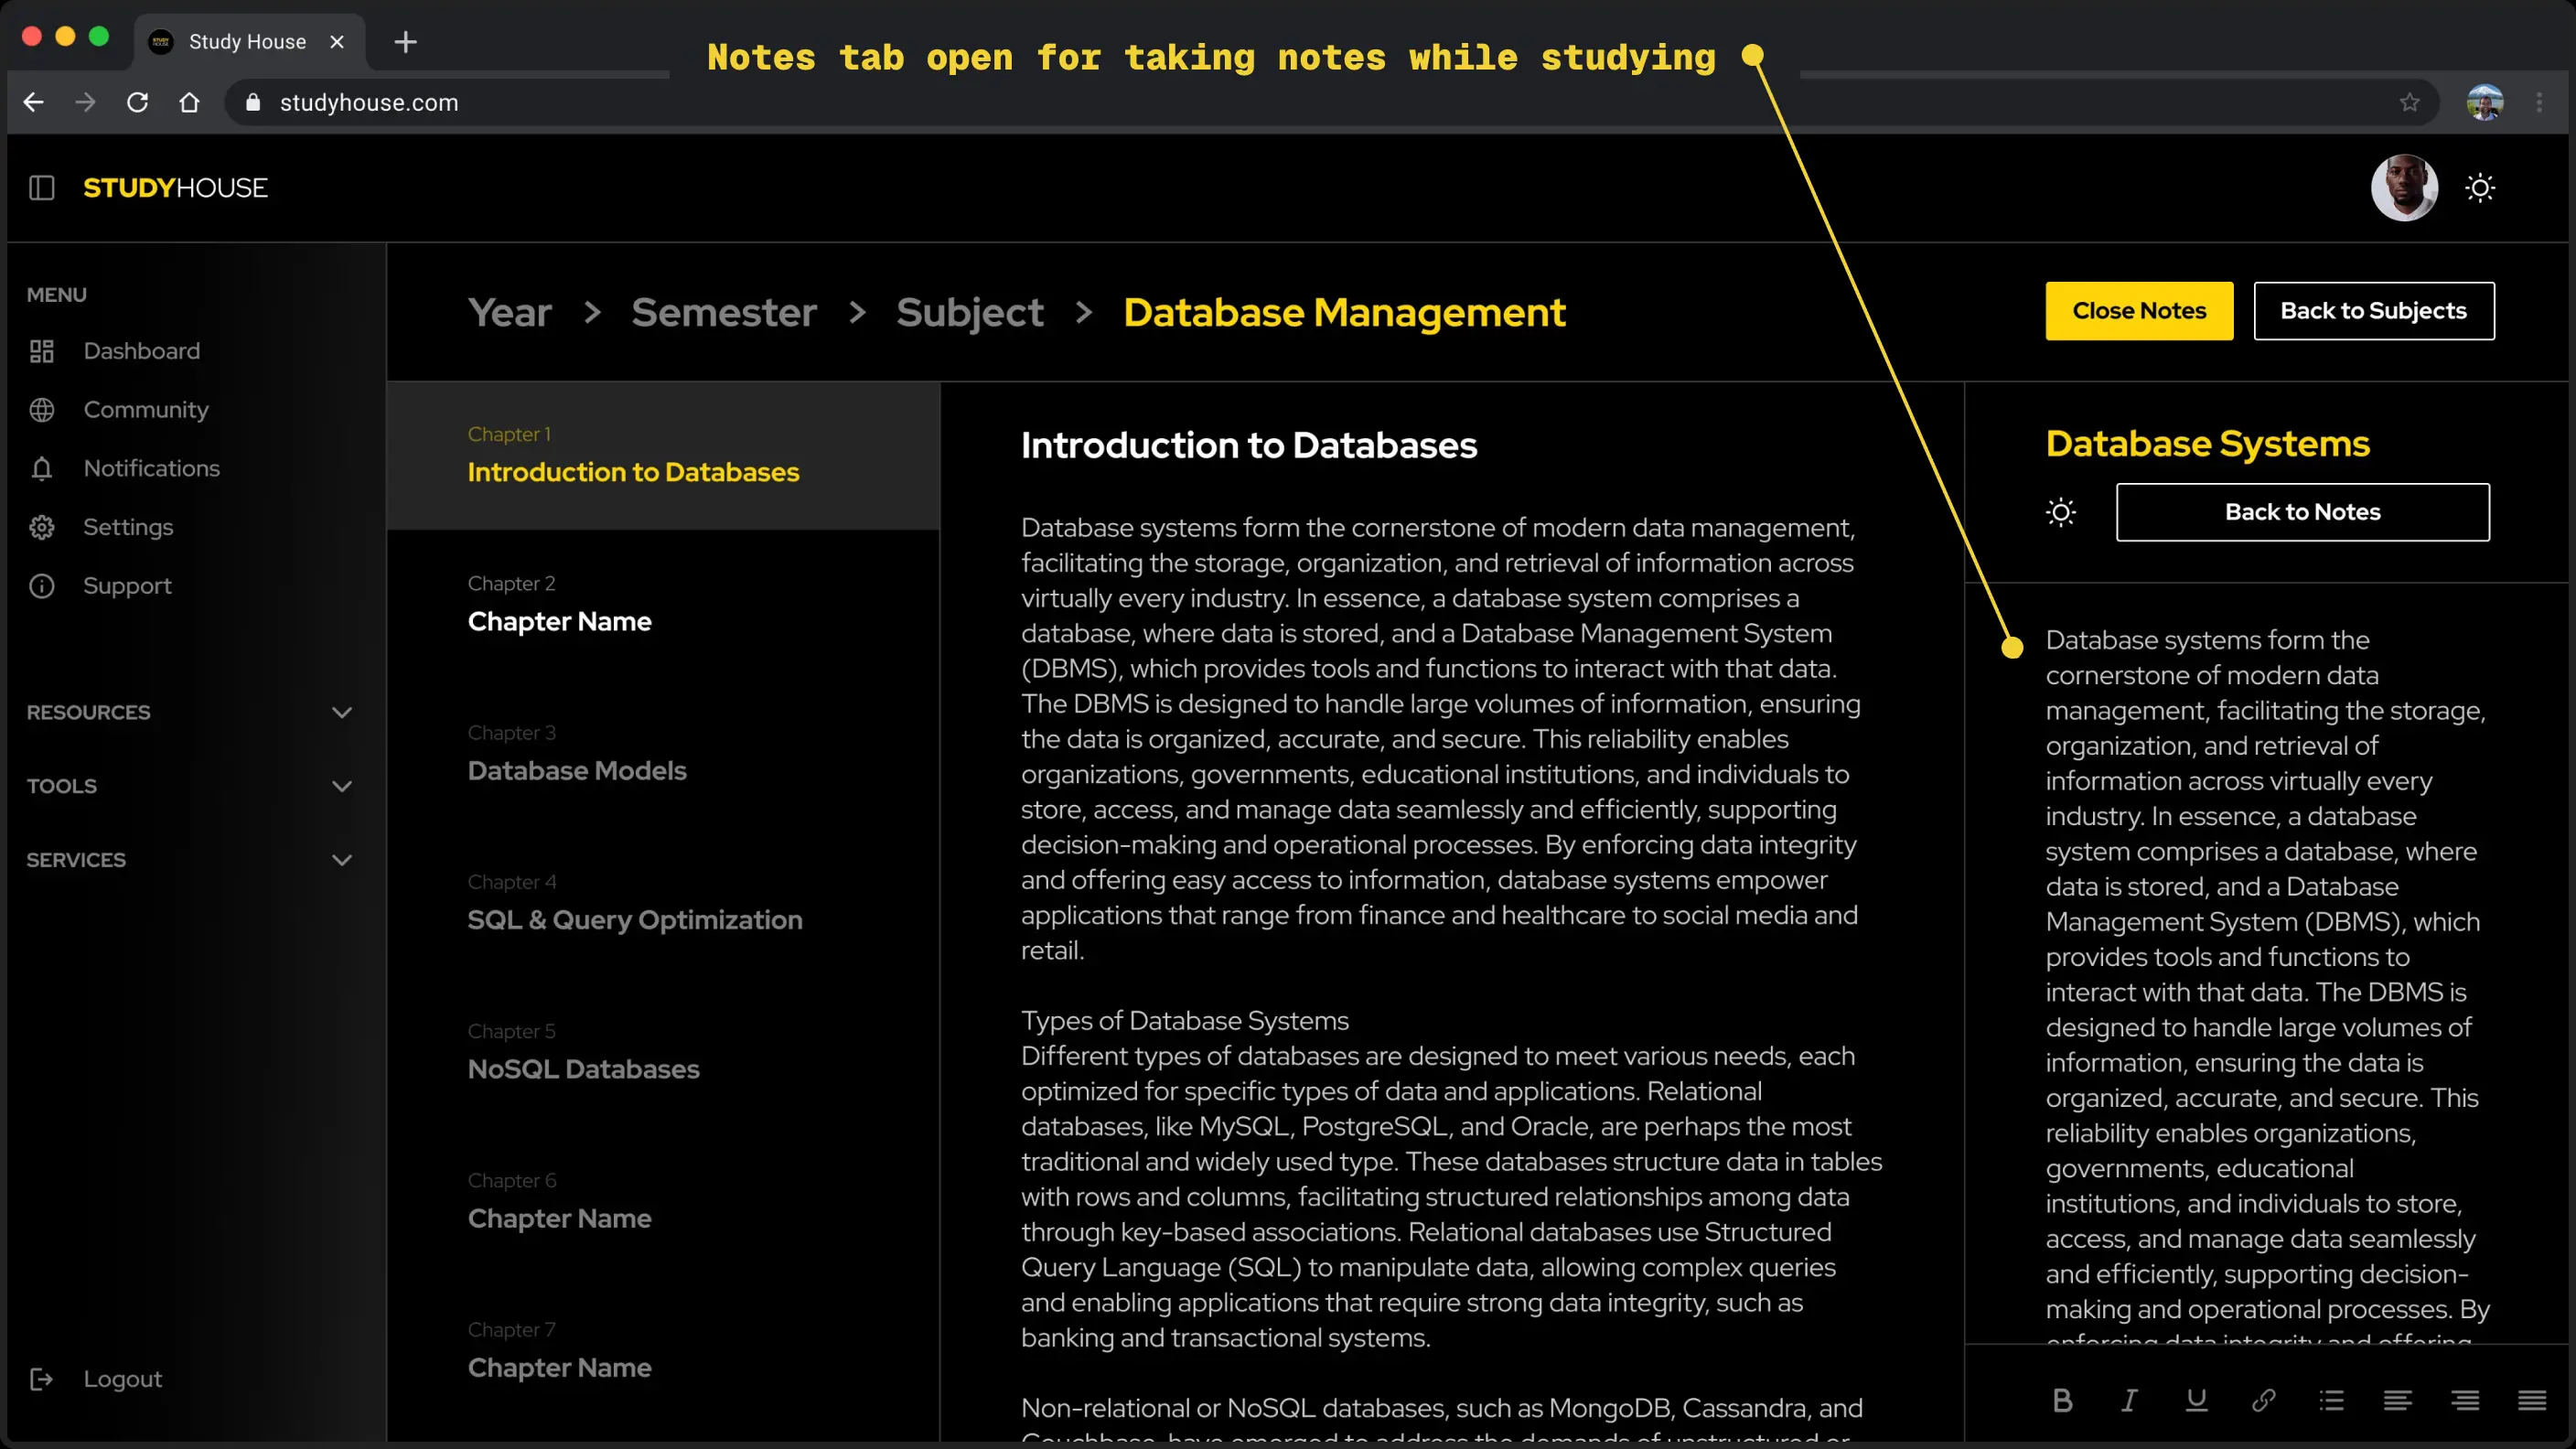
Task: Click the STUDYHOUSE logo
Action: pyautogui.click(x=175, y=187)
